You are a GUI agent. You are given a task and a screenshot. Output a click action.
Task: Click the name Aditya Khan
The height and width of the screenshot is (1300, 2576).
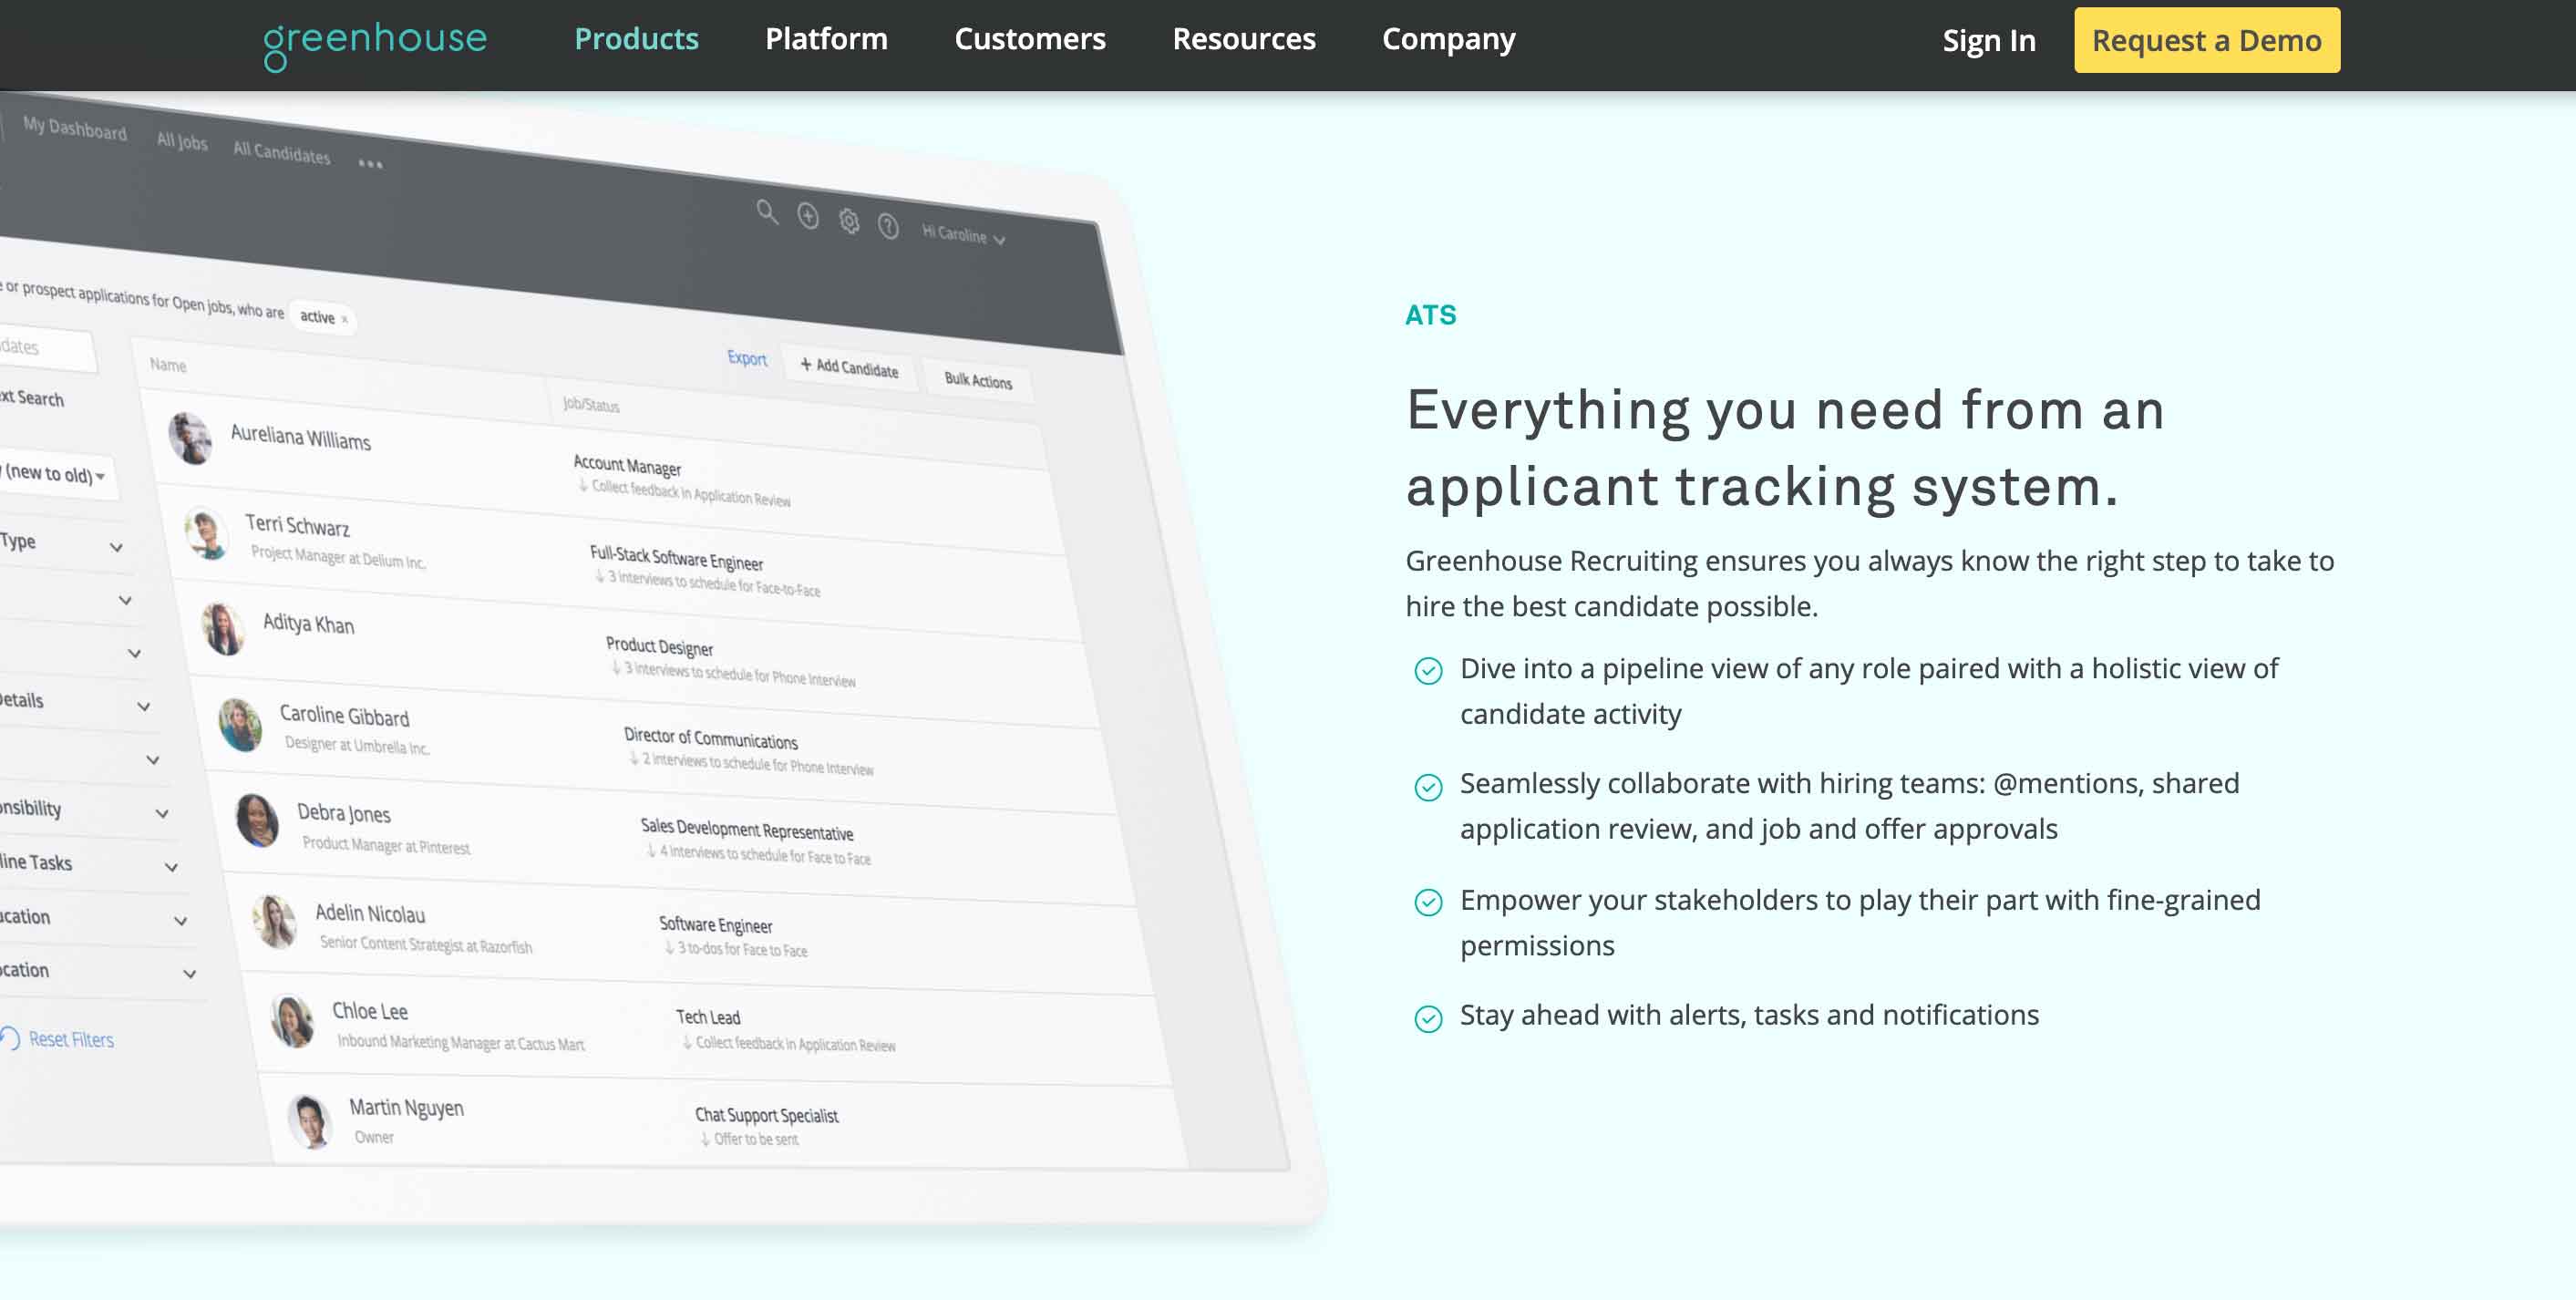(x=308, y=623)
